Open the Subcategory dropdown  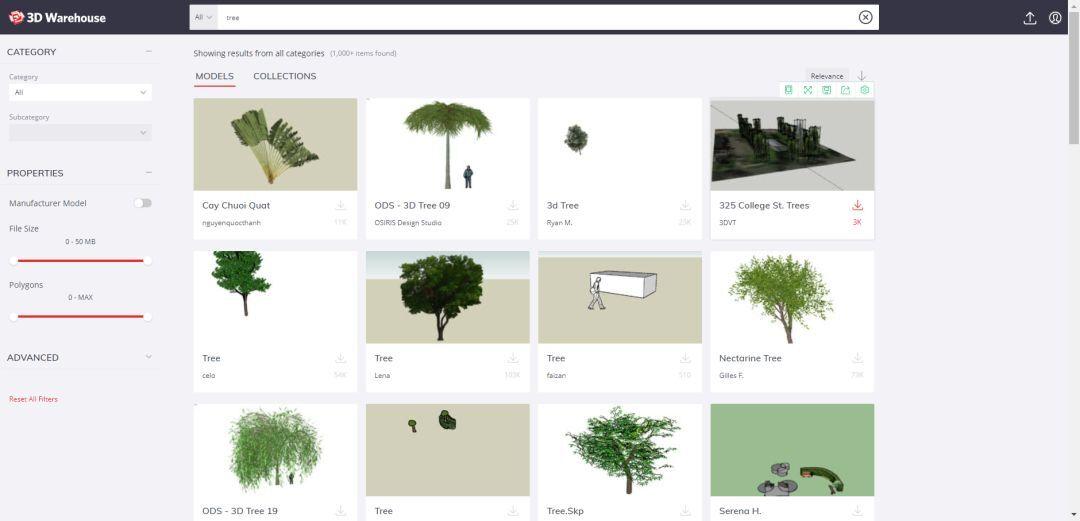pos(81,132)
